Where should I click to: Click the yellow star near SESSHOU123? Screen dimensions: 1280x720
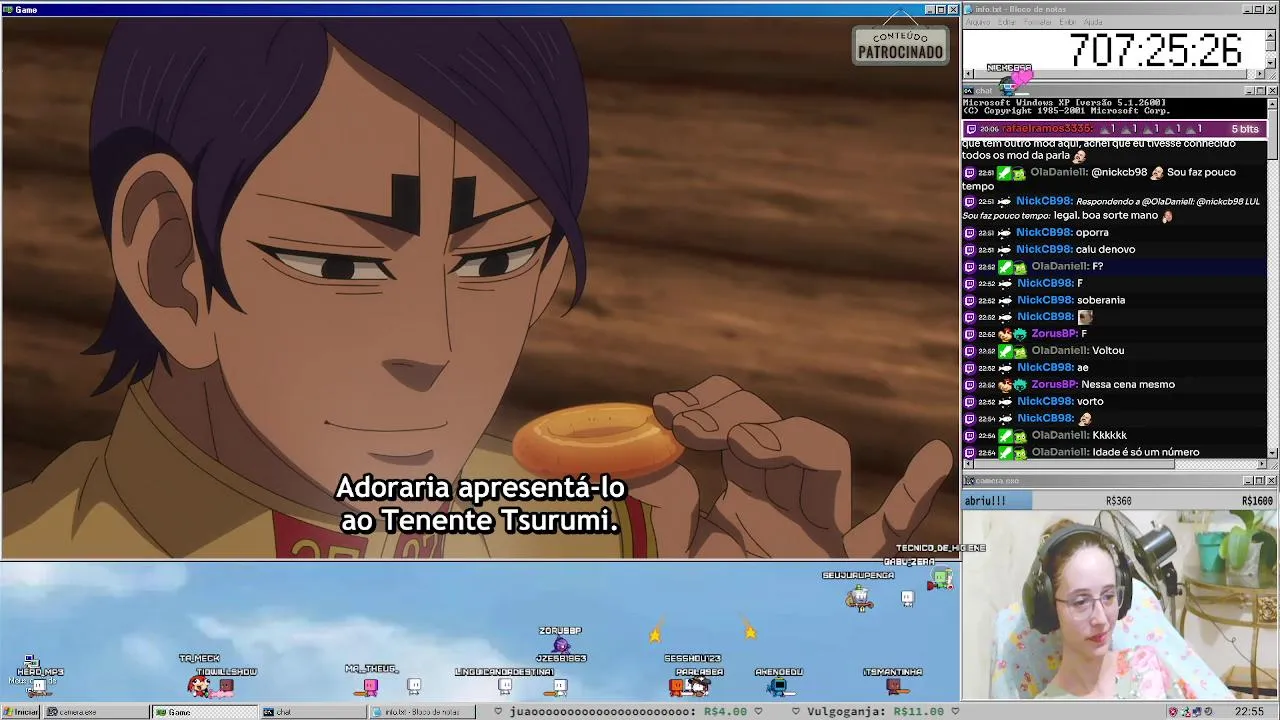tap(656, 634)
